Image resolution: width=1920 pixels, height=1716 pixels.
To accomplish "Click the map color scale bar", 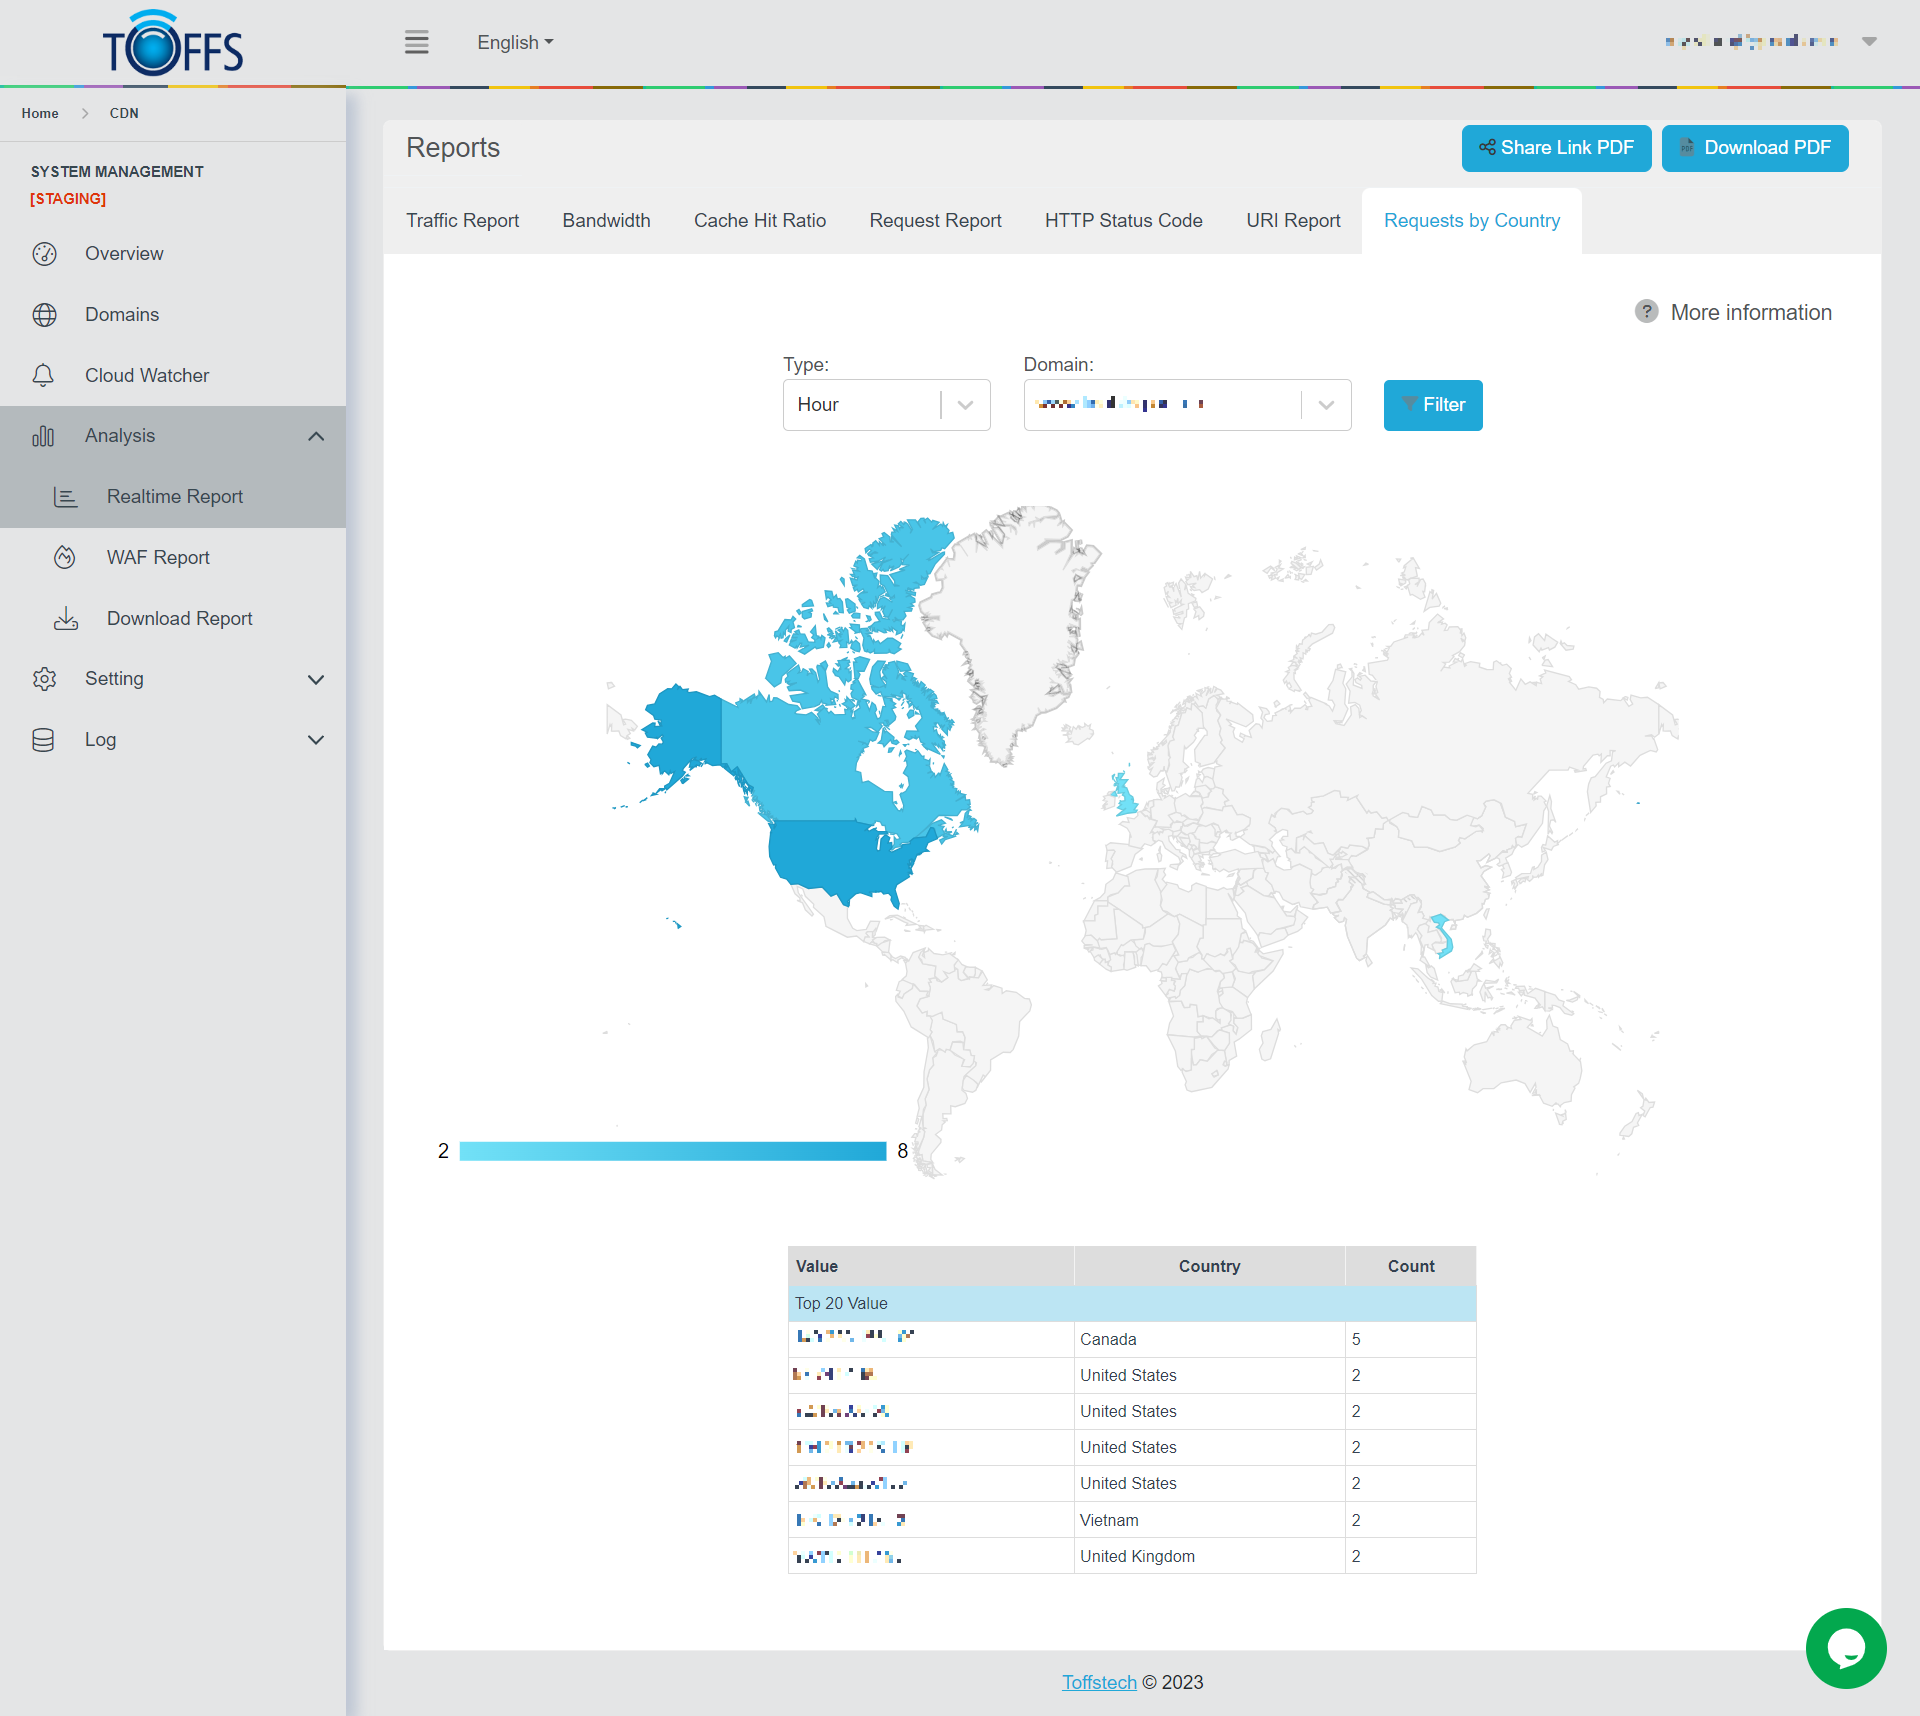I will coord(672,1151).
